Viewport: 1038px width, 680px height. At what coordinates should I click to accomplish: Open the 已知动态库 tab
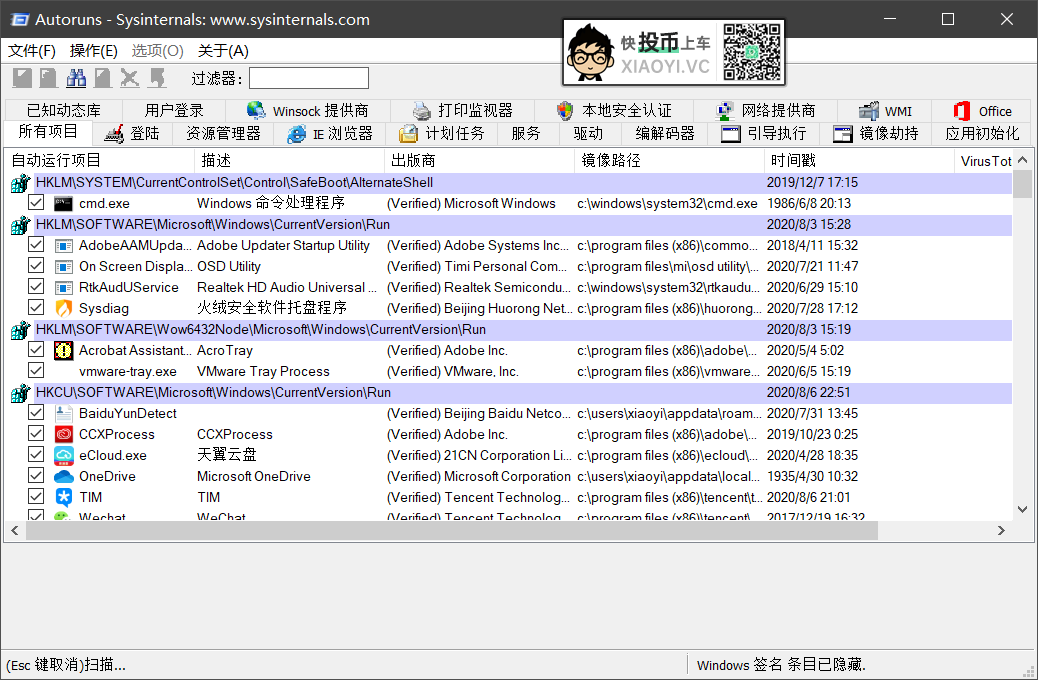coord(64,111)
